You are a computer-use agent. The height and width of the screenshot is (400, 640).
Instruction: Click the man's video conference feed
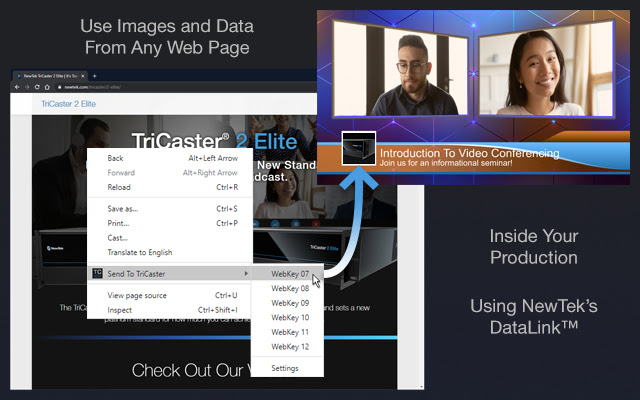[x=401, y=69]
